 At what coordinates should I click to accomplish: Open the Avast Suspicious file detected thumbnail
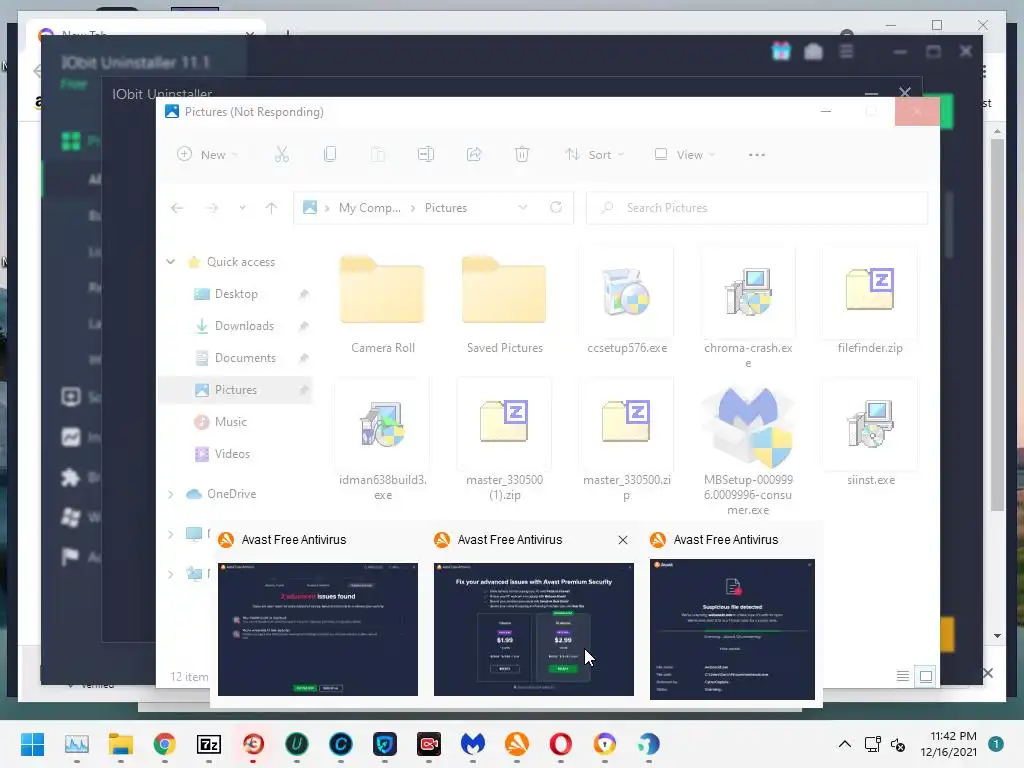tap(732, 629)
